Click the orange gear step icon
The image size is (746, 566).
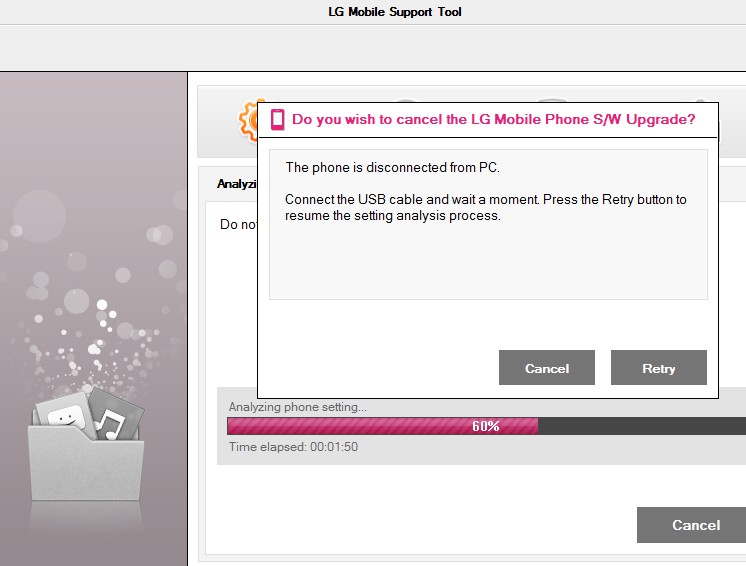(247, 121)
